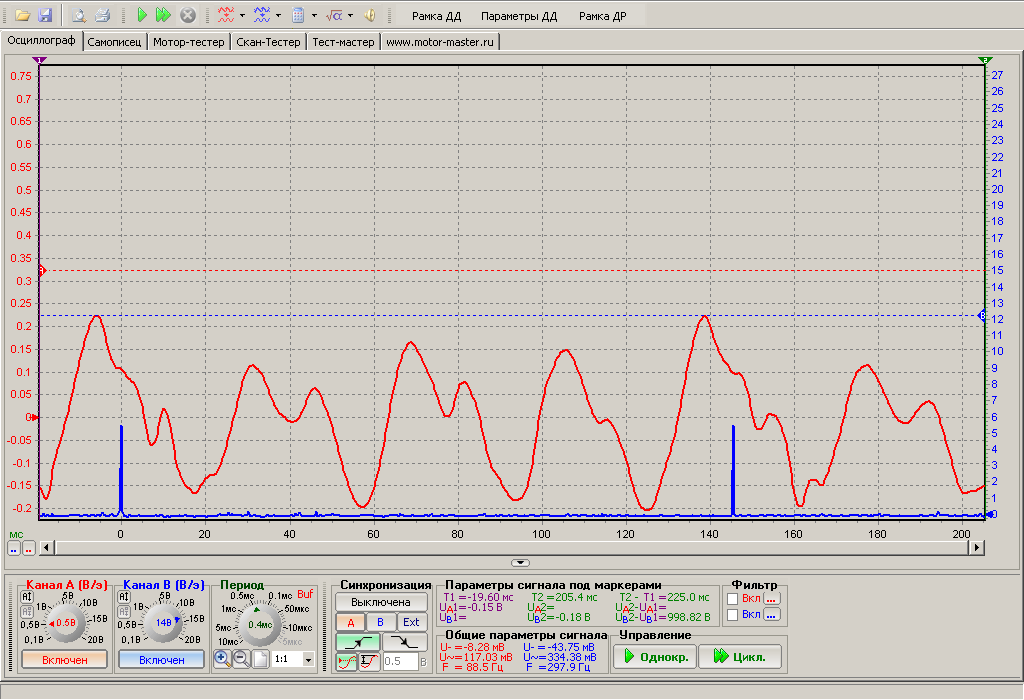Click the red dots button below the time axis

(x=29, y=549)
